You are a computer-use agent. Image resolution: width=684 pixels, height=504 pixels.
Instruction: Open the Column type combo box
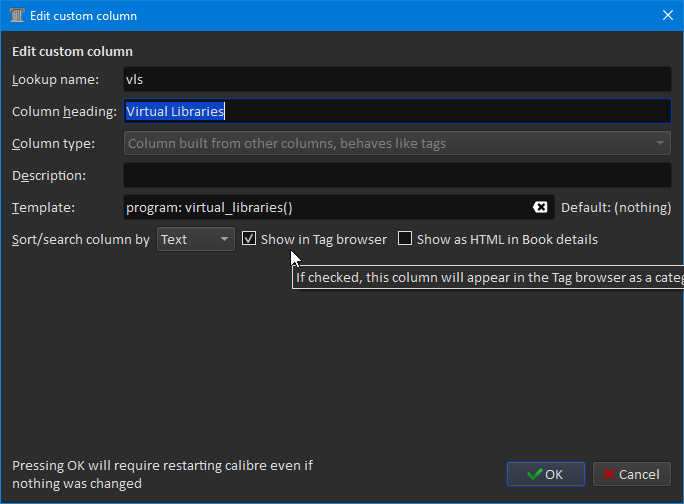[396, 143]
